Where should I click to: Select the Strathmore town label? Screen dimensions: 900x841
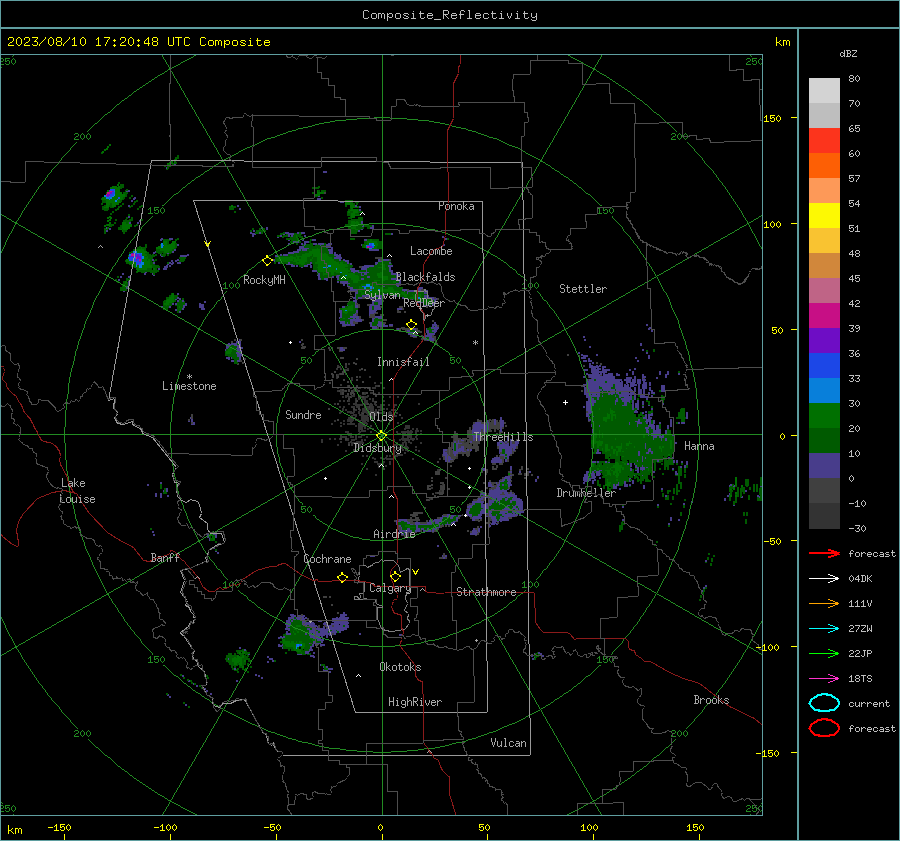pos(486,592)
